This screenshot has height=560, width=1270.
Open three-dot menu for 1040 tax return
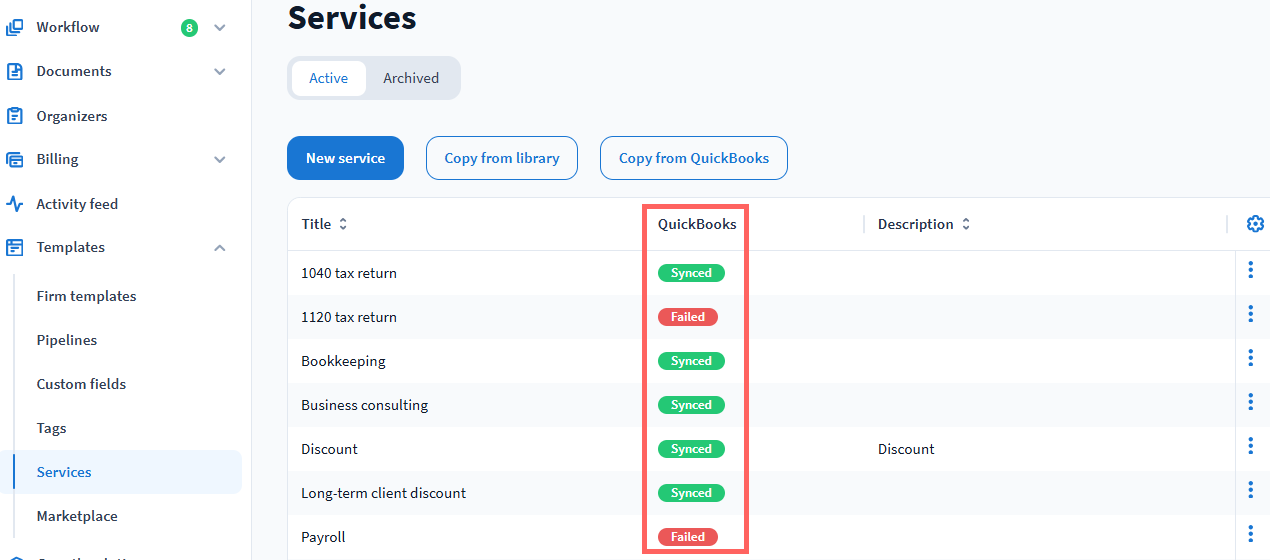pyautogui.click(x=1250, y=270)
